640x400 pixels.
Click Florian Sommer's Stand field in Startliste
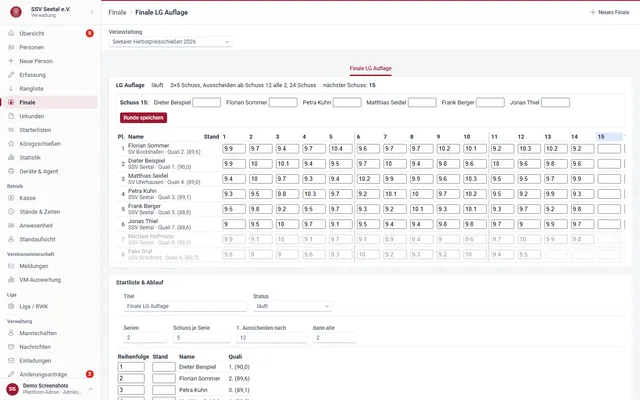tap(164, 378)
